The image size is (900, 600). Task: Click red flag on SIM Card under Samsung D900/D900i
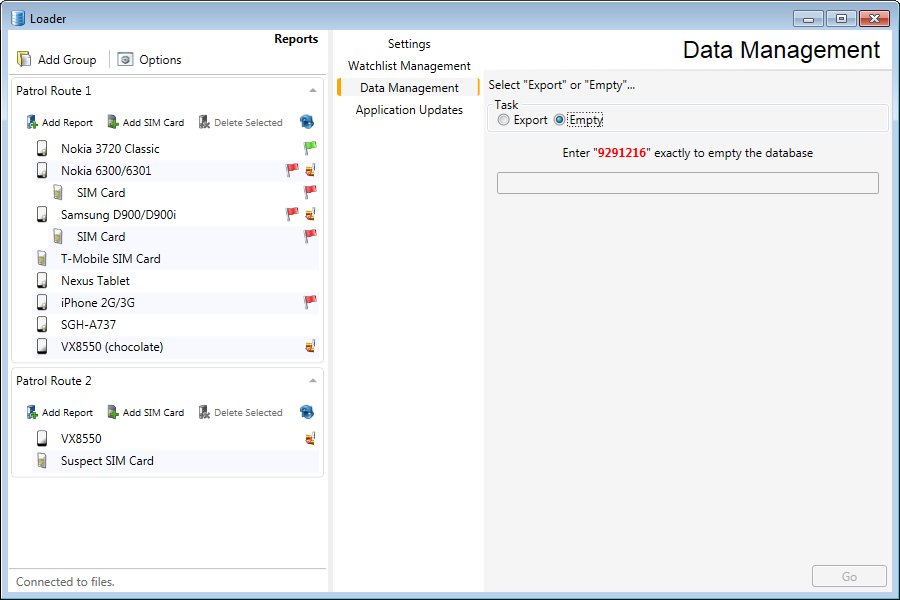pyautogui.click(x=310, y=235)
